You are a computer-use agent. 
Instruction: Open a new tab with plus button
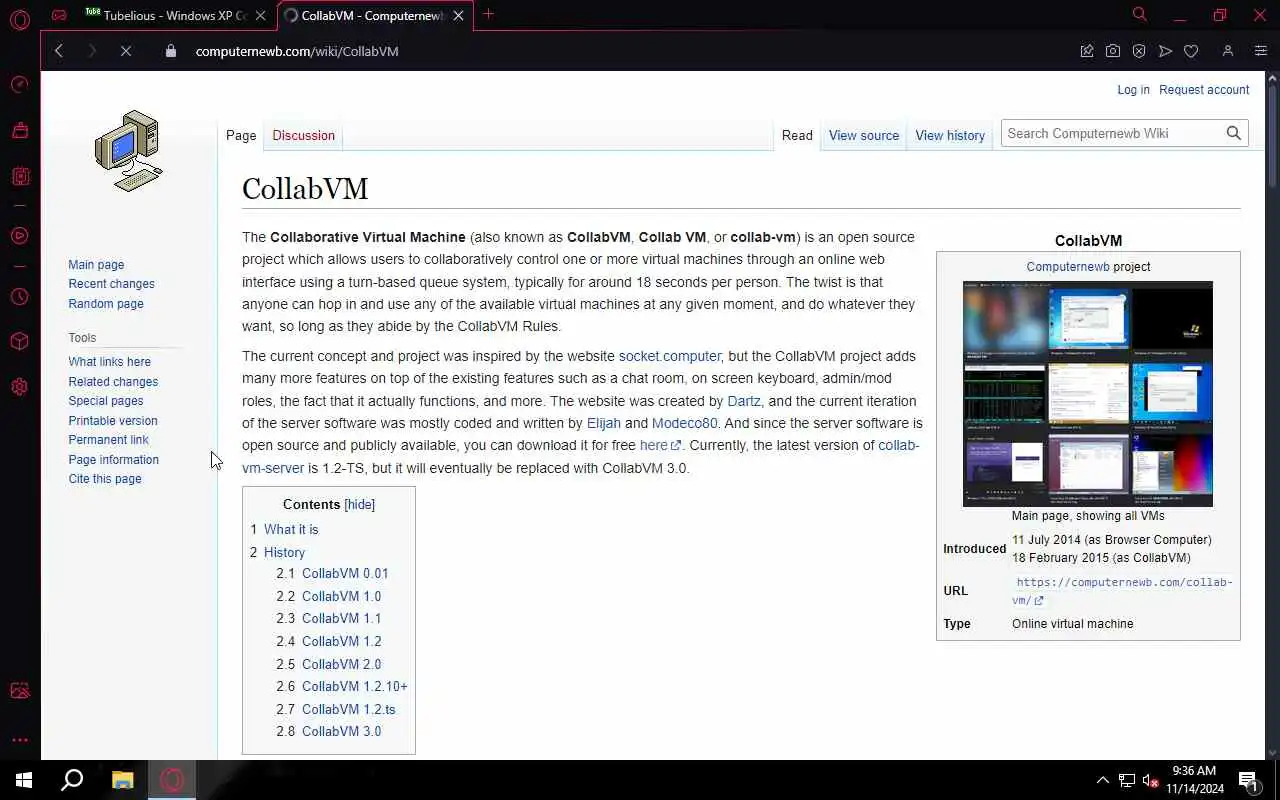click(489, 14)
